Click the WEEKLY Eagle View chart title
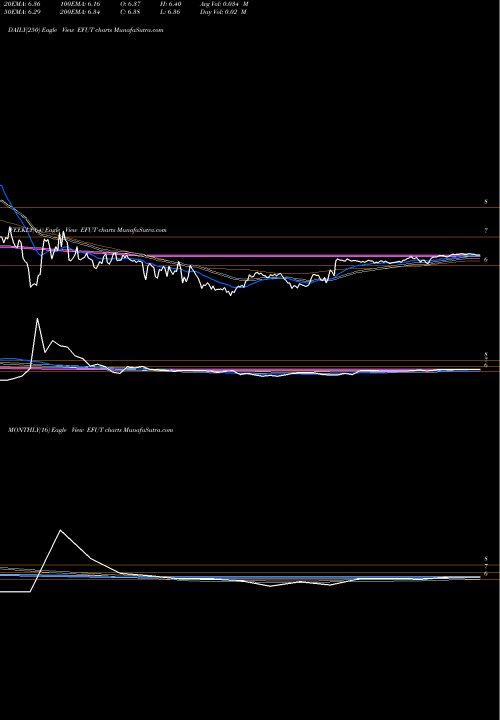 pos(87,230)
